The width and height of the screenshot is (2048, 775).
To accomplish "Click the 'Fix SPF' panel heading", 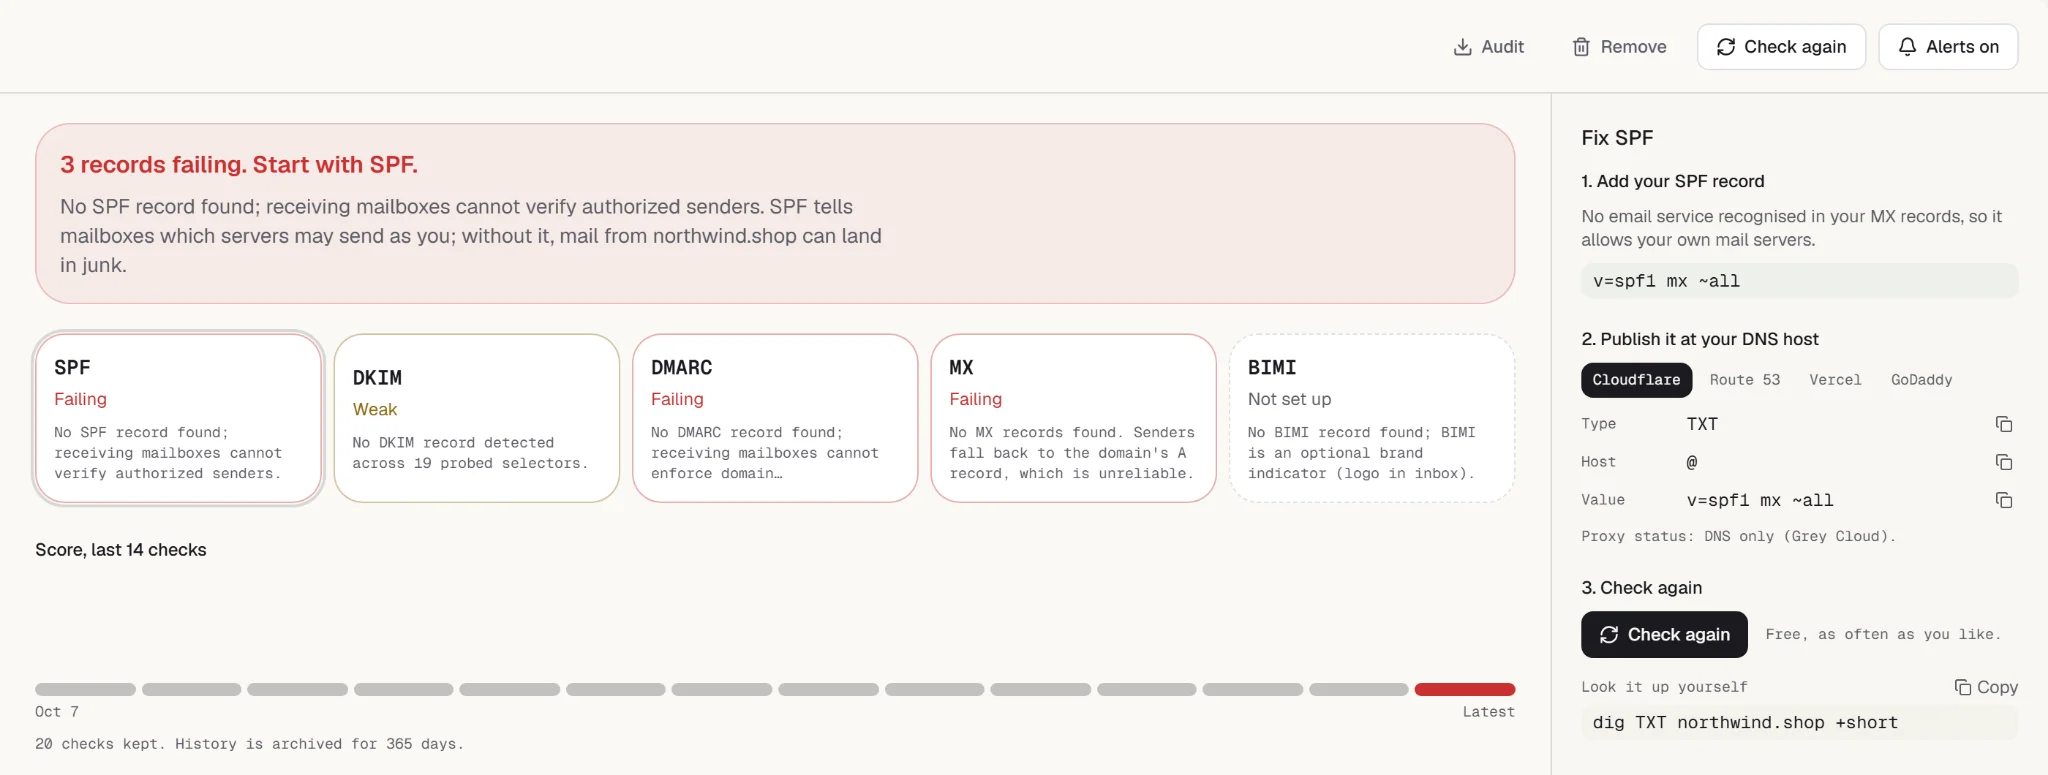I will tap(1617, 138).
